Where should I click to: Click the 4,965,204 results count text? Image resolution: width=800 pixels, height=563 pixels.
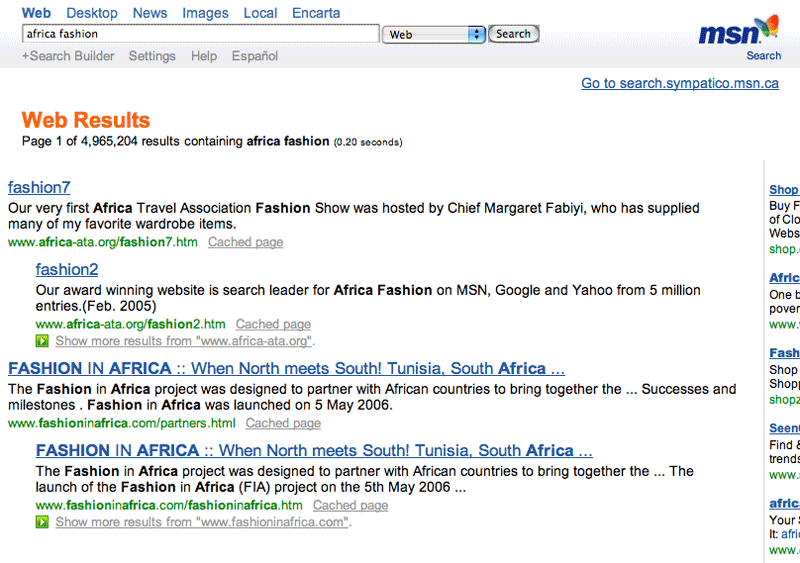click(130, 141)
